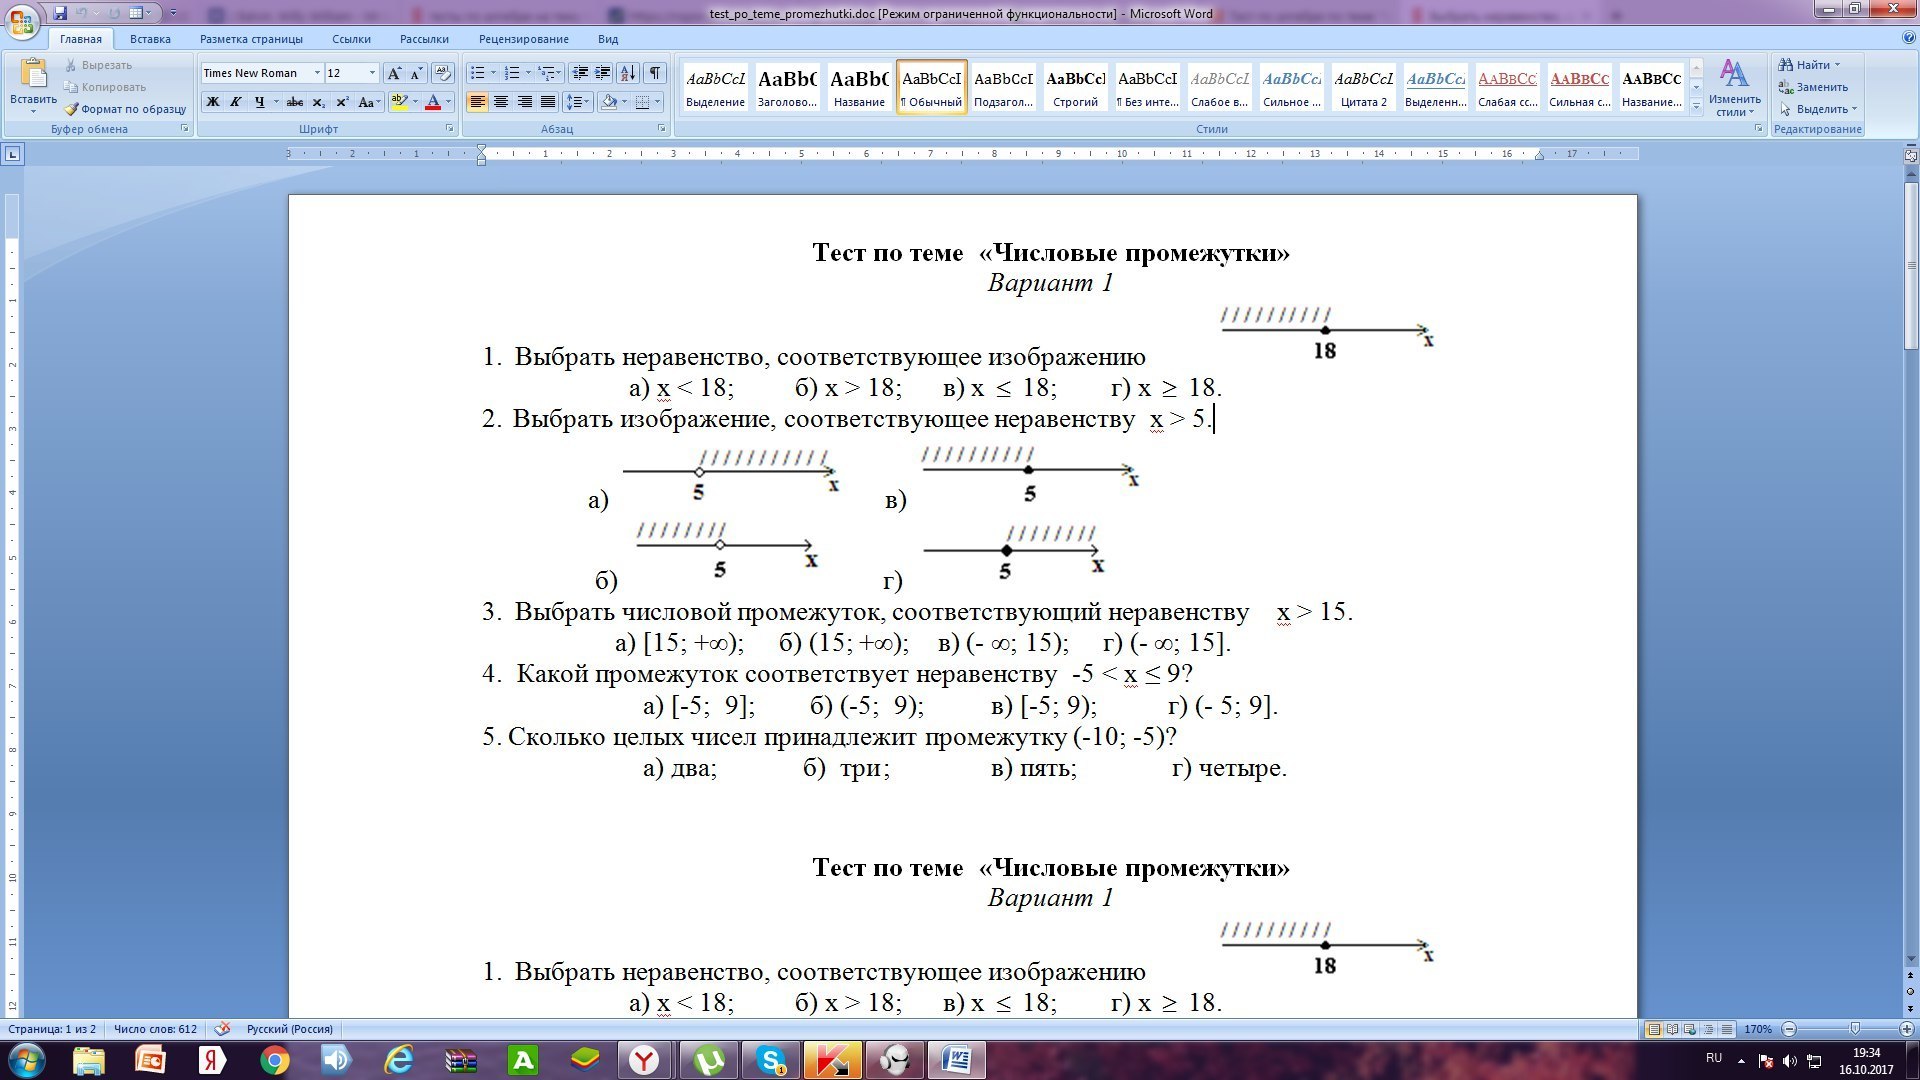Viewport: 1920px width, 1080px height.
Task: Click the Increase Indent icon
Action: [603, 73]
